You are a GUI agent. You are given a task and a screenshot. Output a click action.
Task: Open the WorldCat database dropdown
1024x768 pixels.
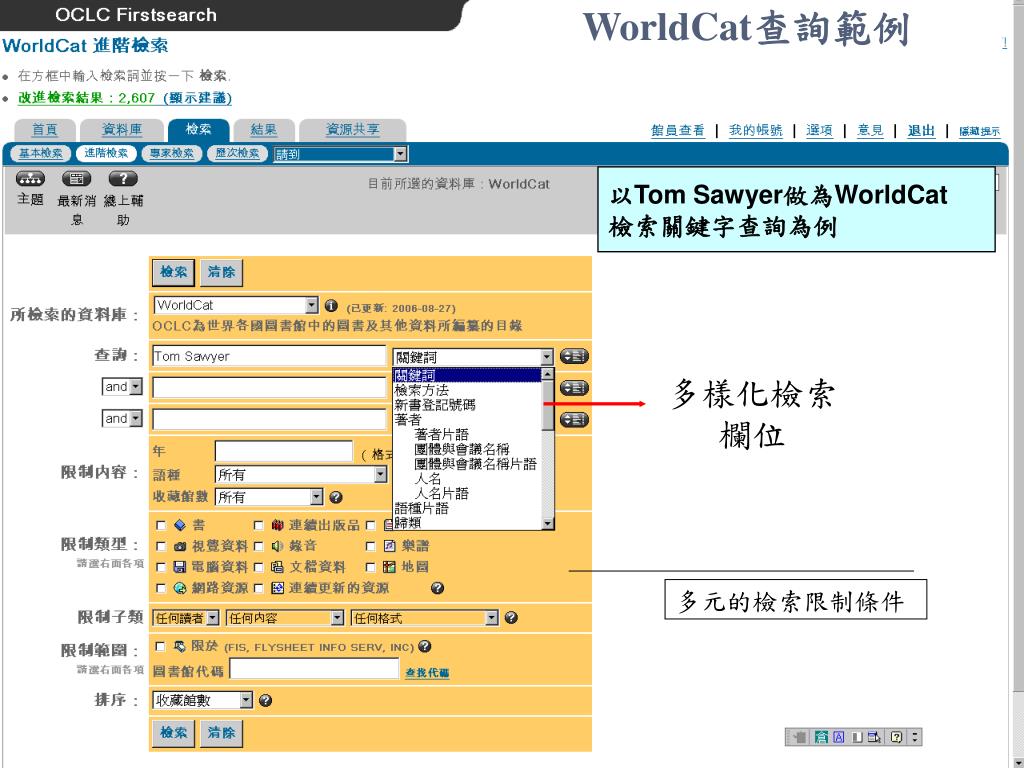coord(236,305)
